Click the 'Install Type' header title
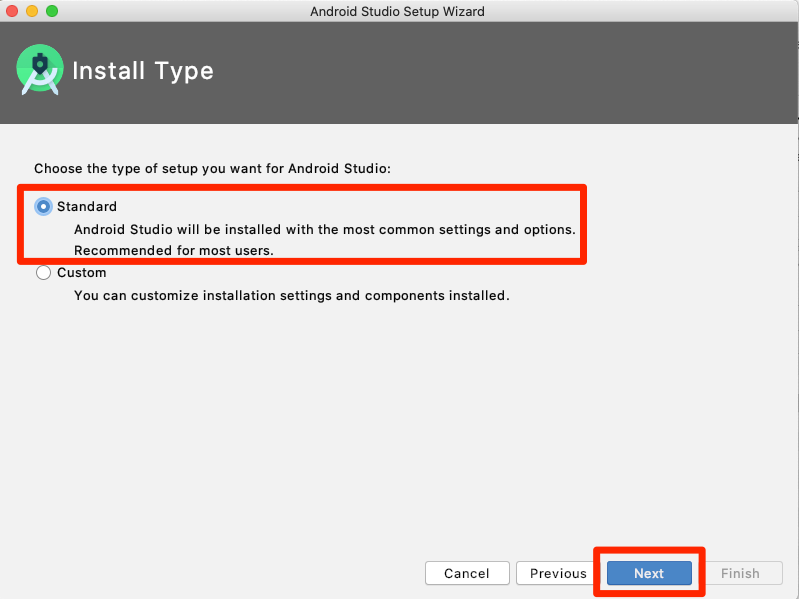Screen dimensions: 799x599 (143, 71)
